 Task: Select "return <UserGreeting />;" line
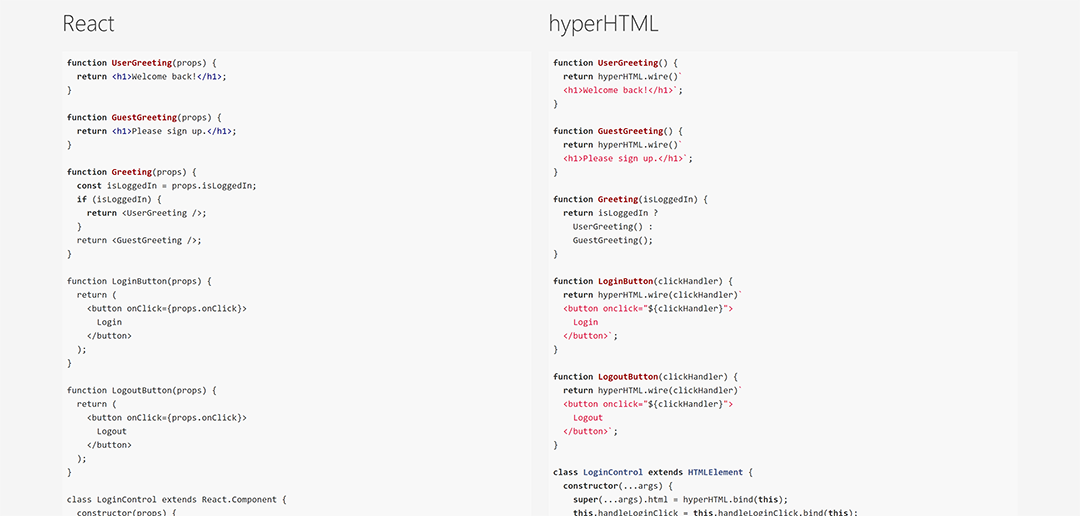coord(147,213)
